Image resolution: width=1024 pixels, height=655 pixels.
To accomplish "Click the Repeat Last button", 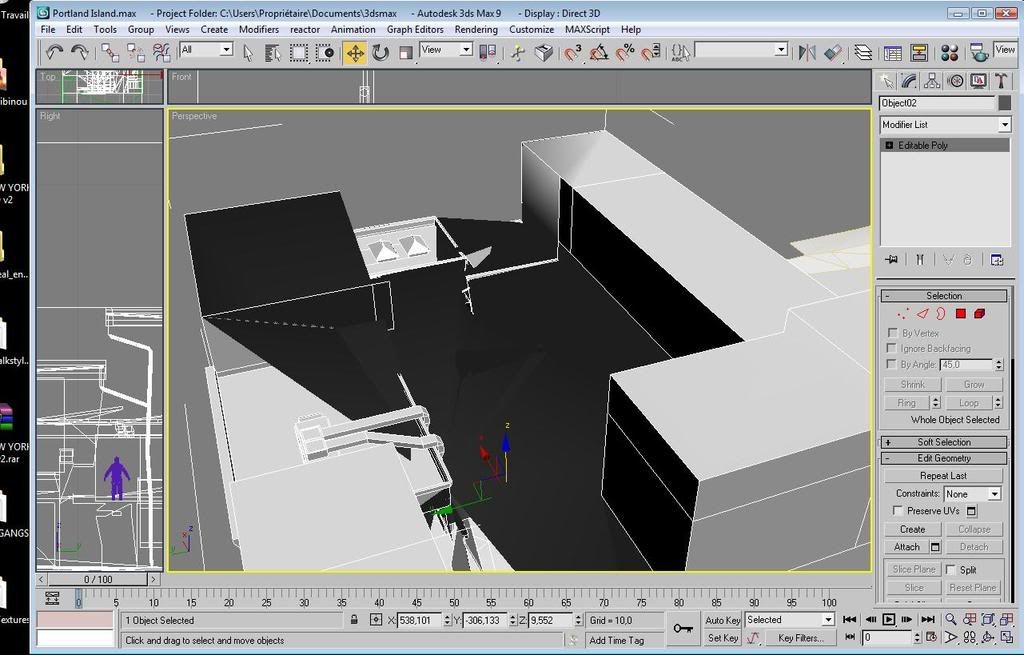I will point(944,476).
